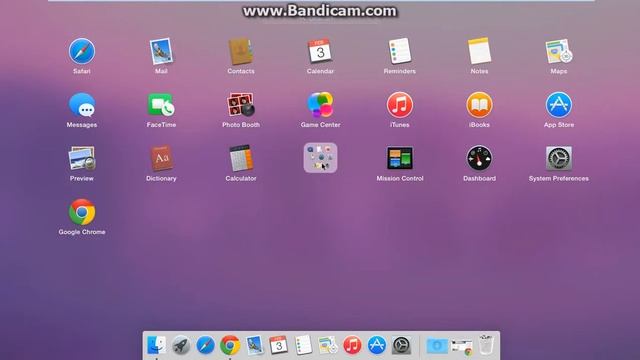
Task: Open the iBooks app
Action: pos(479,105)
